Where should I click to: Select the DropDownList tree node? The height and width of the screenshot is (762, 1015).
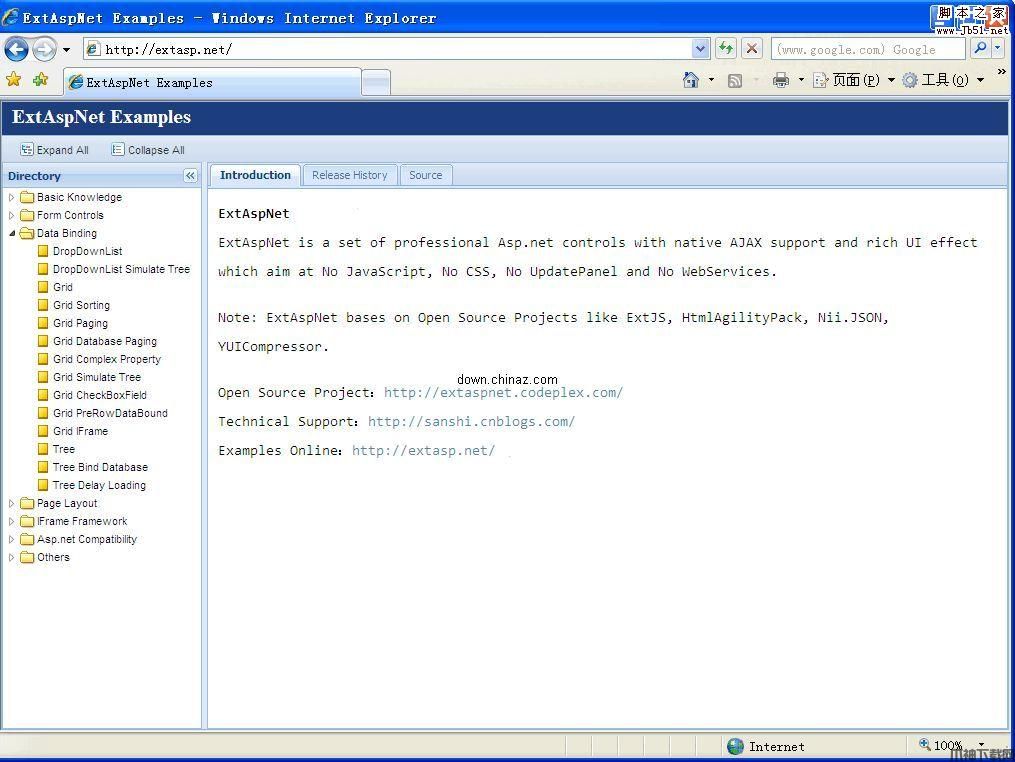click(87, 251)
